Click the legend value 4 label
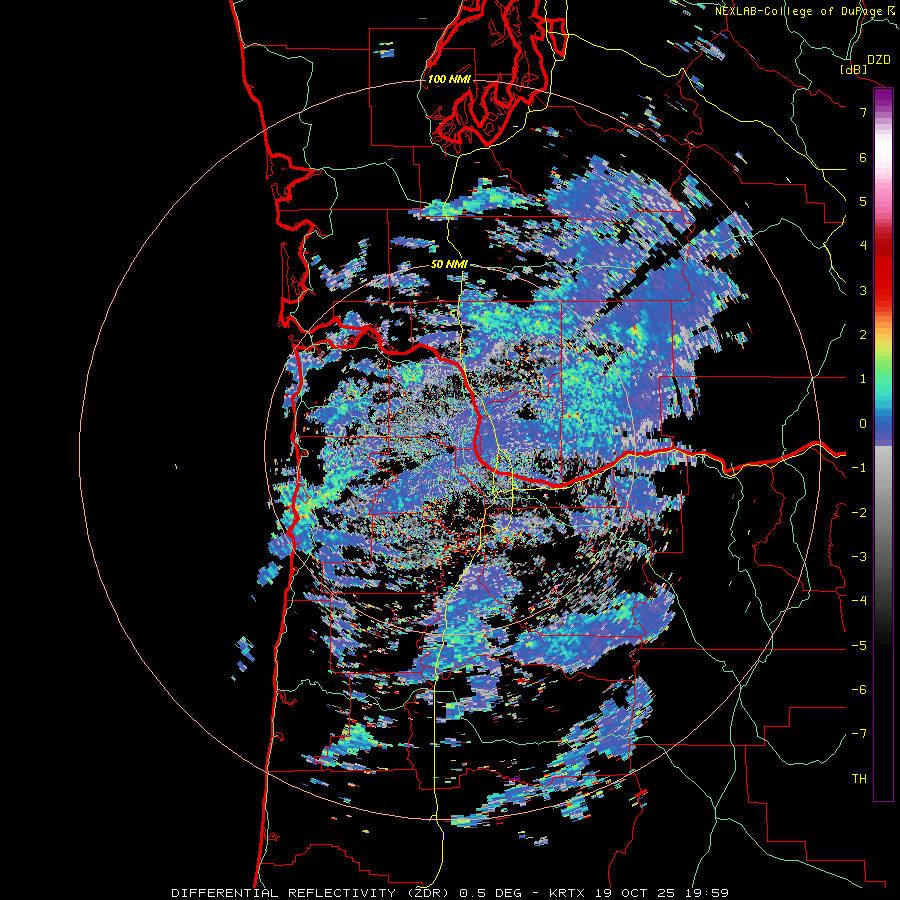Viewport: 900px width, 900px height. pos(863,246)
